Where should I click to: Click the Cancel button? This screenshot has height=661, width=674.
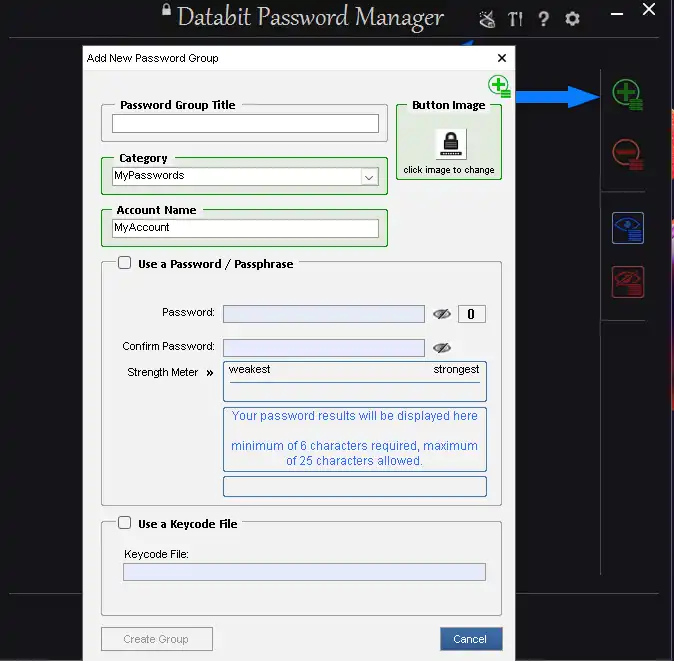pyautogui.click(x=470, y=639)
